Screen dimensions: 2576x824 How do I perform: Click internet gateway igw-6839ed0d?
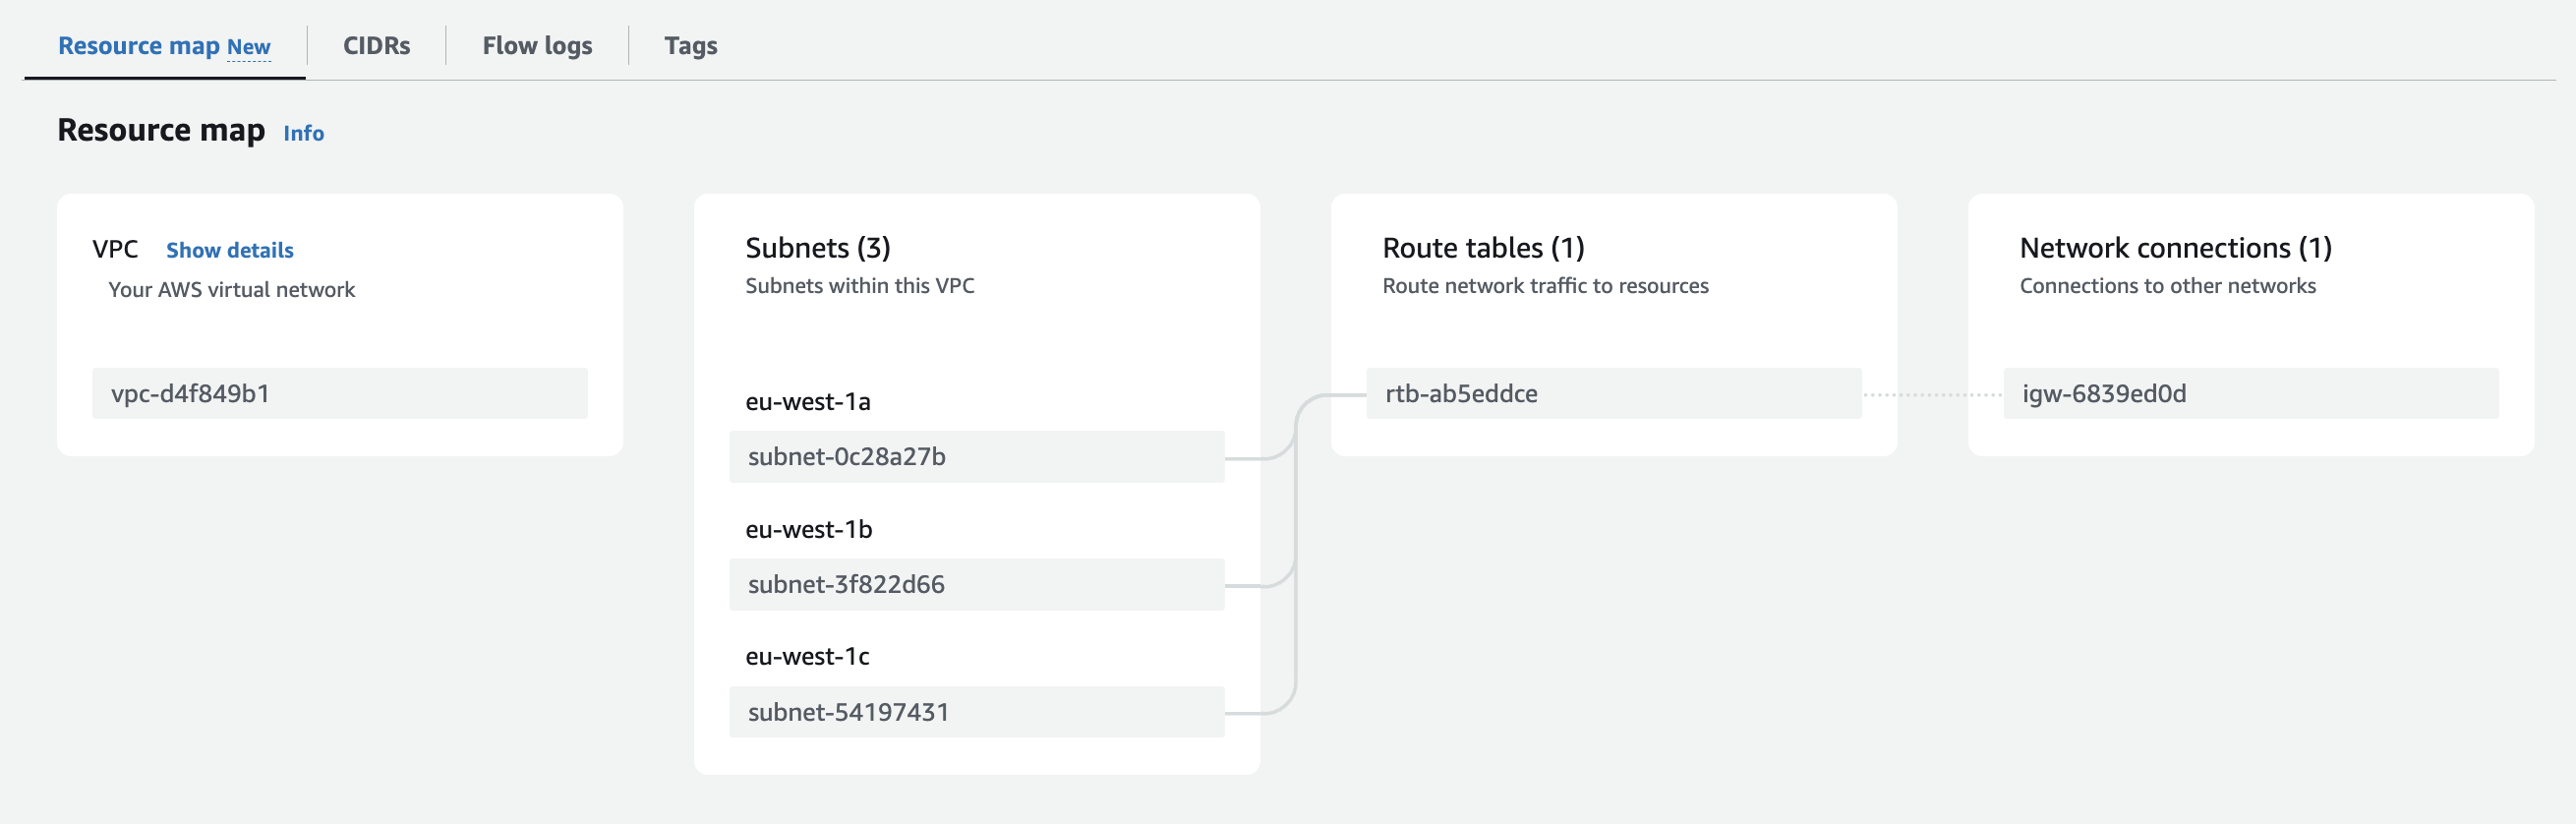2250,393
